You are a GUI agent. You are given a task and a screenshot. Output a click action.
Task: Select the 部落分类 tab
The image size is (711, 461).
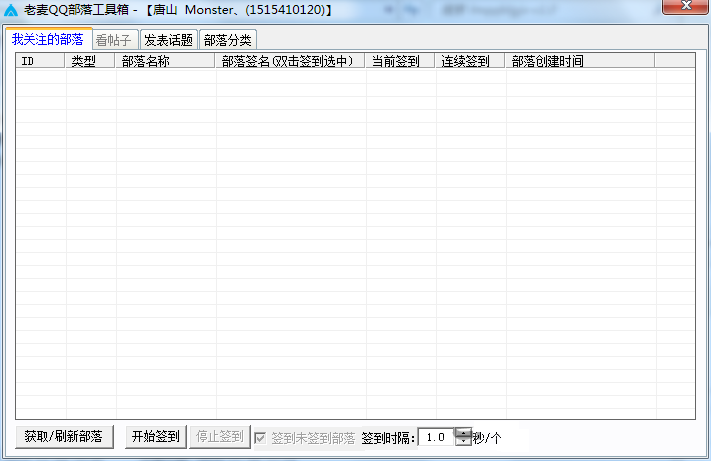coord(227,40)
